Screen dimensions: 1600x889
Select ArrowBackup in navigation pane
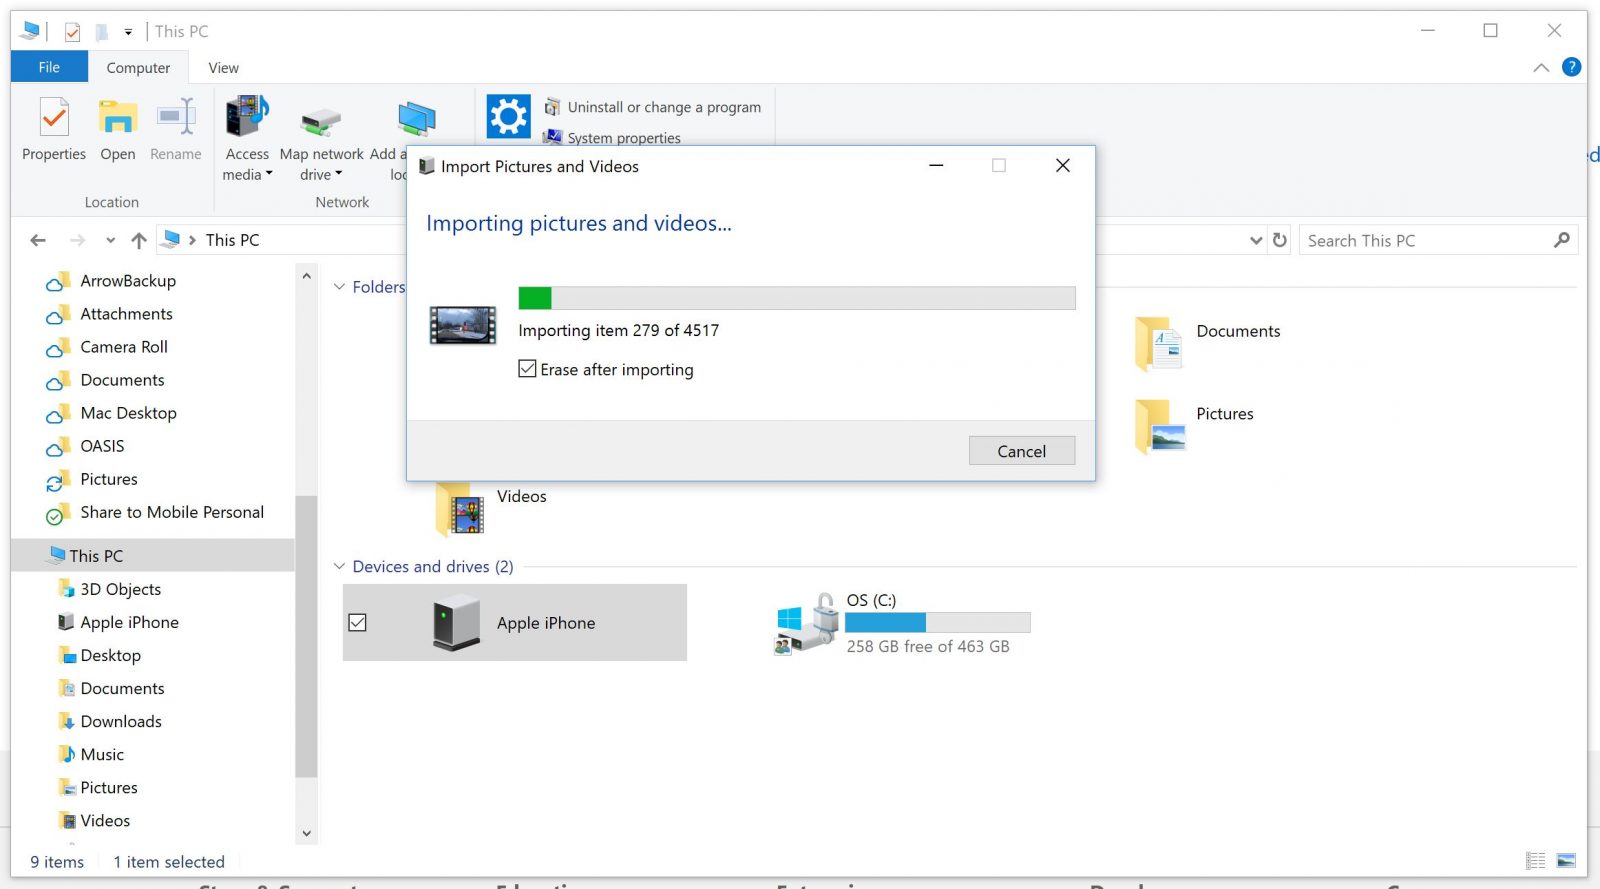128,281
